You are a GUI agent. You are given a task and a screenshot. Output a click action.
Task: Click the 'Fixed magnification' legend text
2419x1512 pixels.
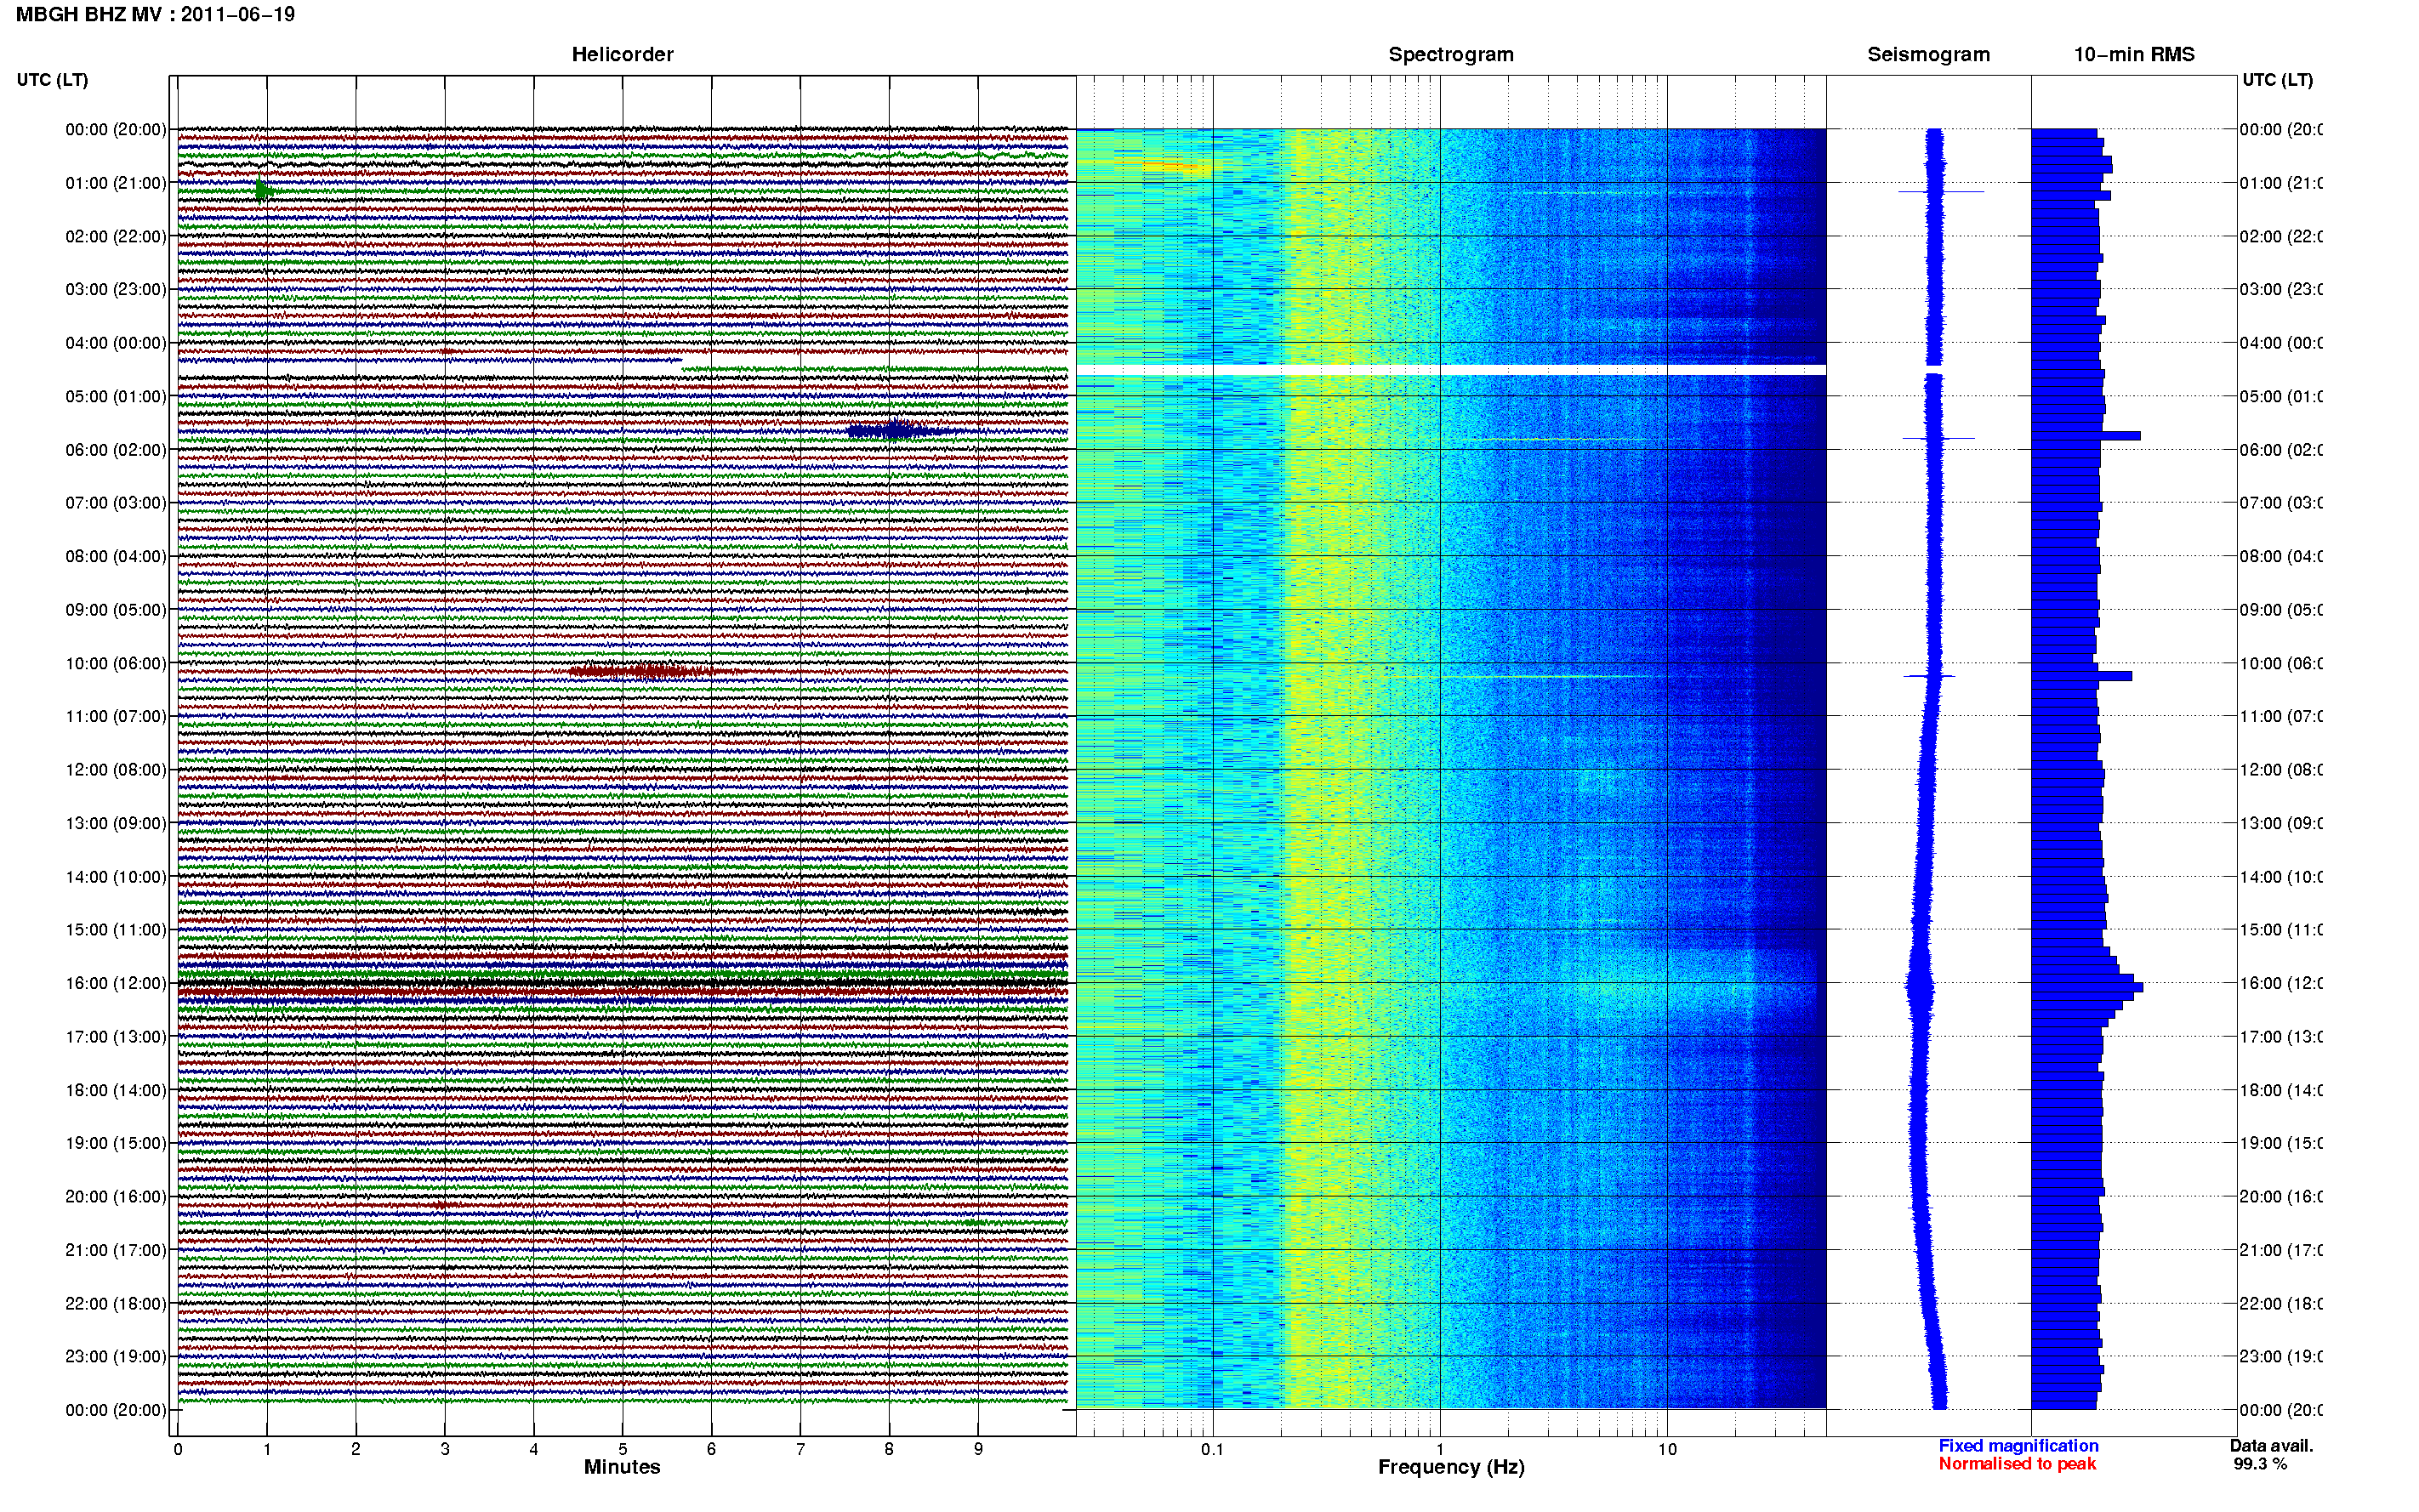point(2018,1446)
